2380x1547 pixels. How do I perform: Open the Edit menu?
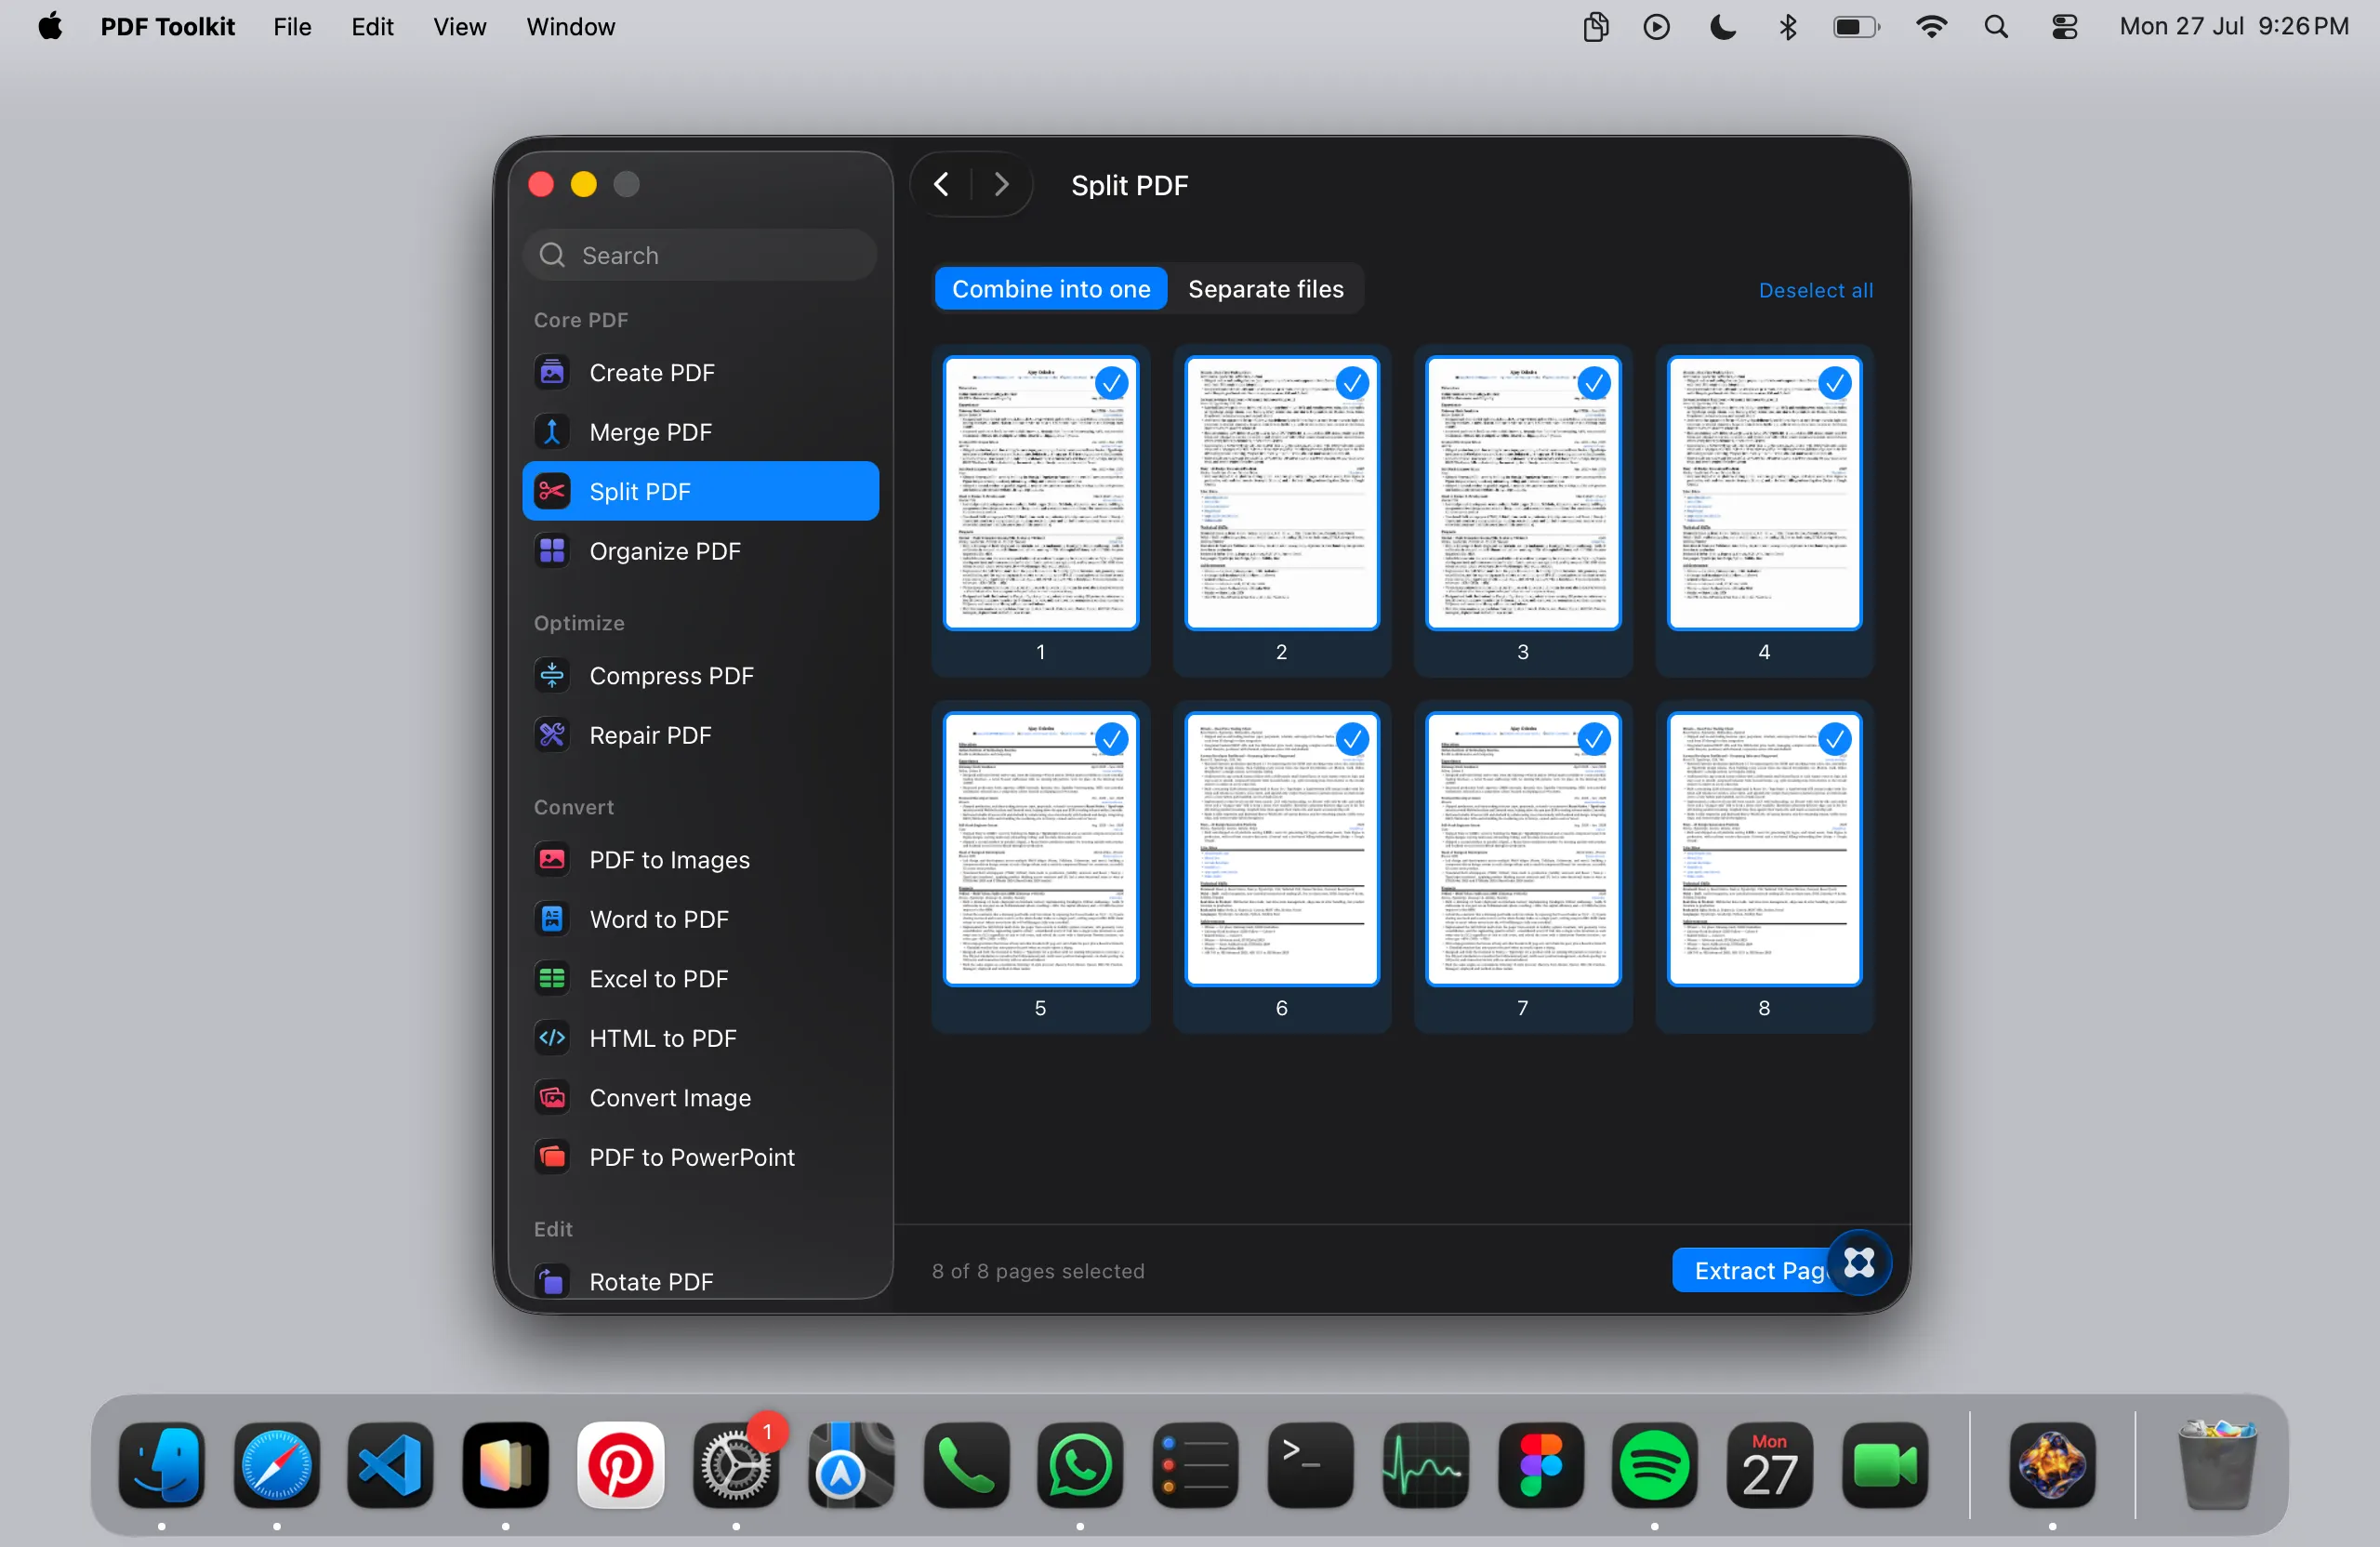[x=372, y=27]
